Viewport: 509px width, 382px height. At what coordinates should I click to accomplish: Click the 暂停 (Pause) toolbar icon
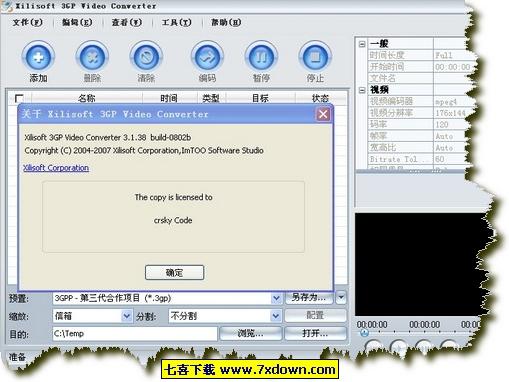[x=261, y=57]
